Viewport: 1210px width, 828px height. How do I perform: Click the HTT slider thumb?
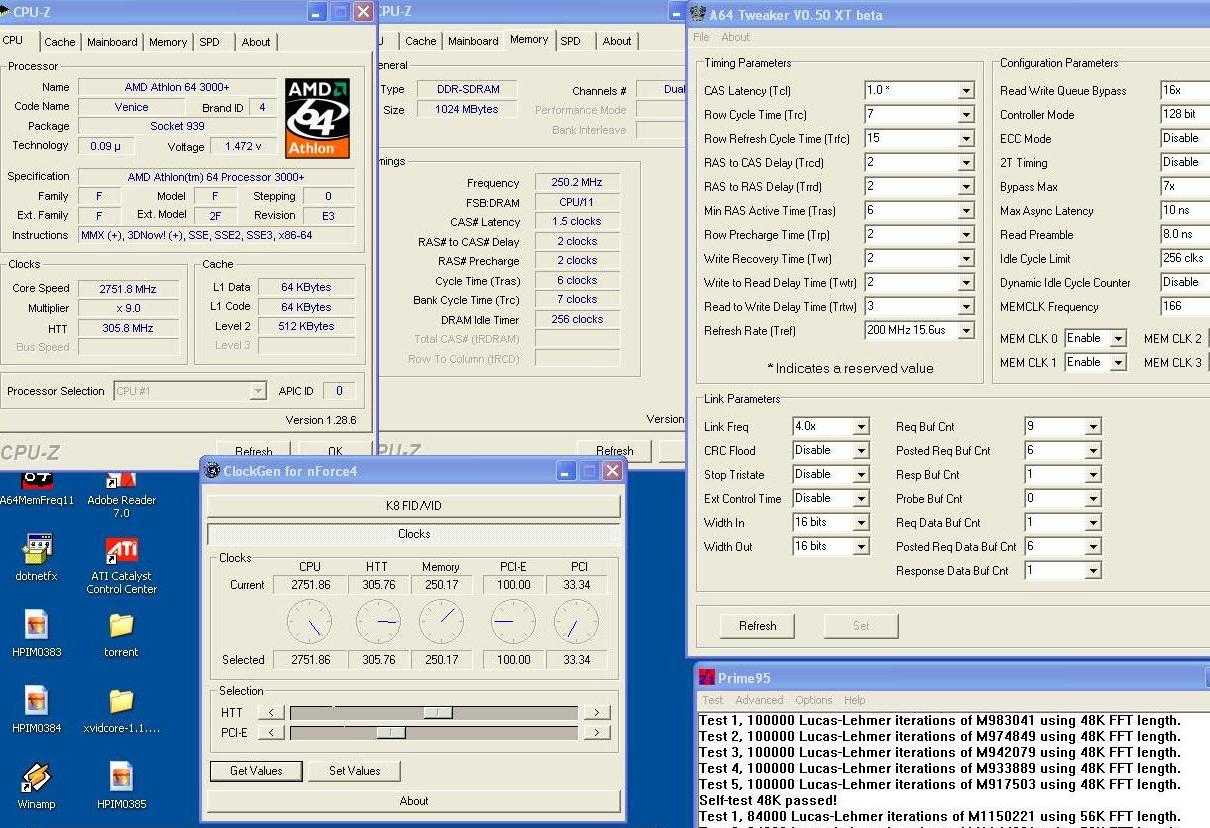click(x=437, y=713)
